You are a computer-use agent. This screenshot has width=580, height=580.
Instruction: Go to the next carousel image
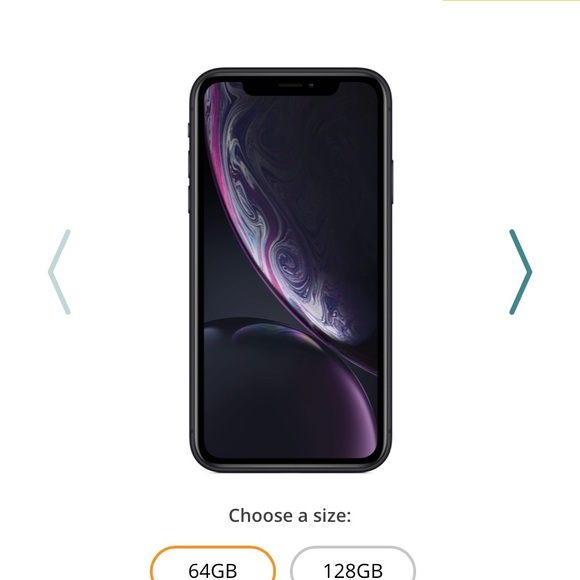point(520,272)
